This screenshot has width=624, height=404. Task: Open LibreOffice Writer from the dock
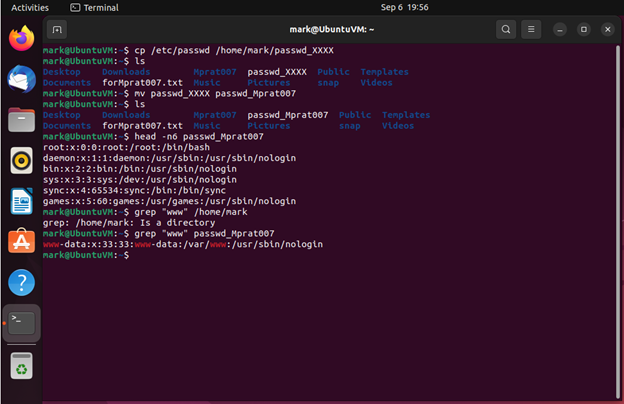[21, 201]
